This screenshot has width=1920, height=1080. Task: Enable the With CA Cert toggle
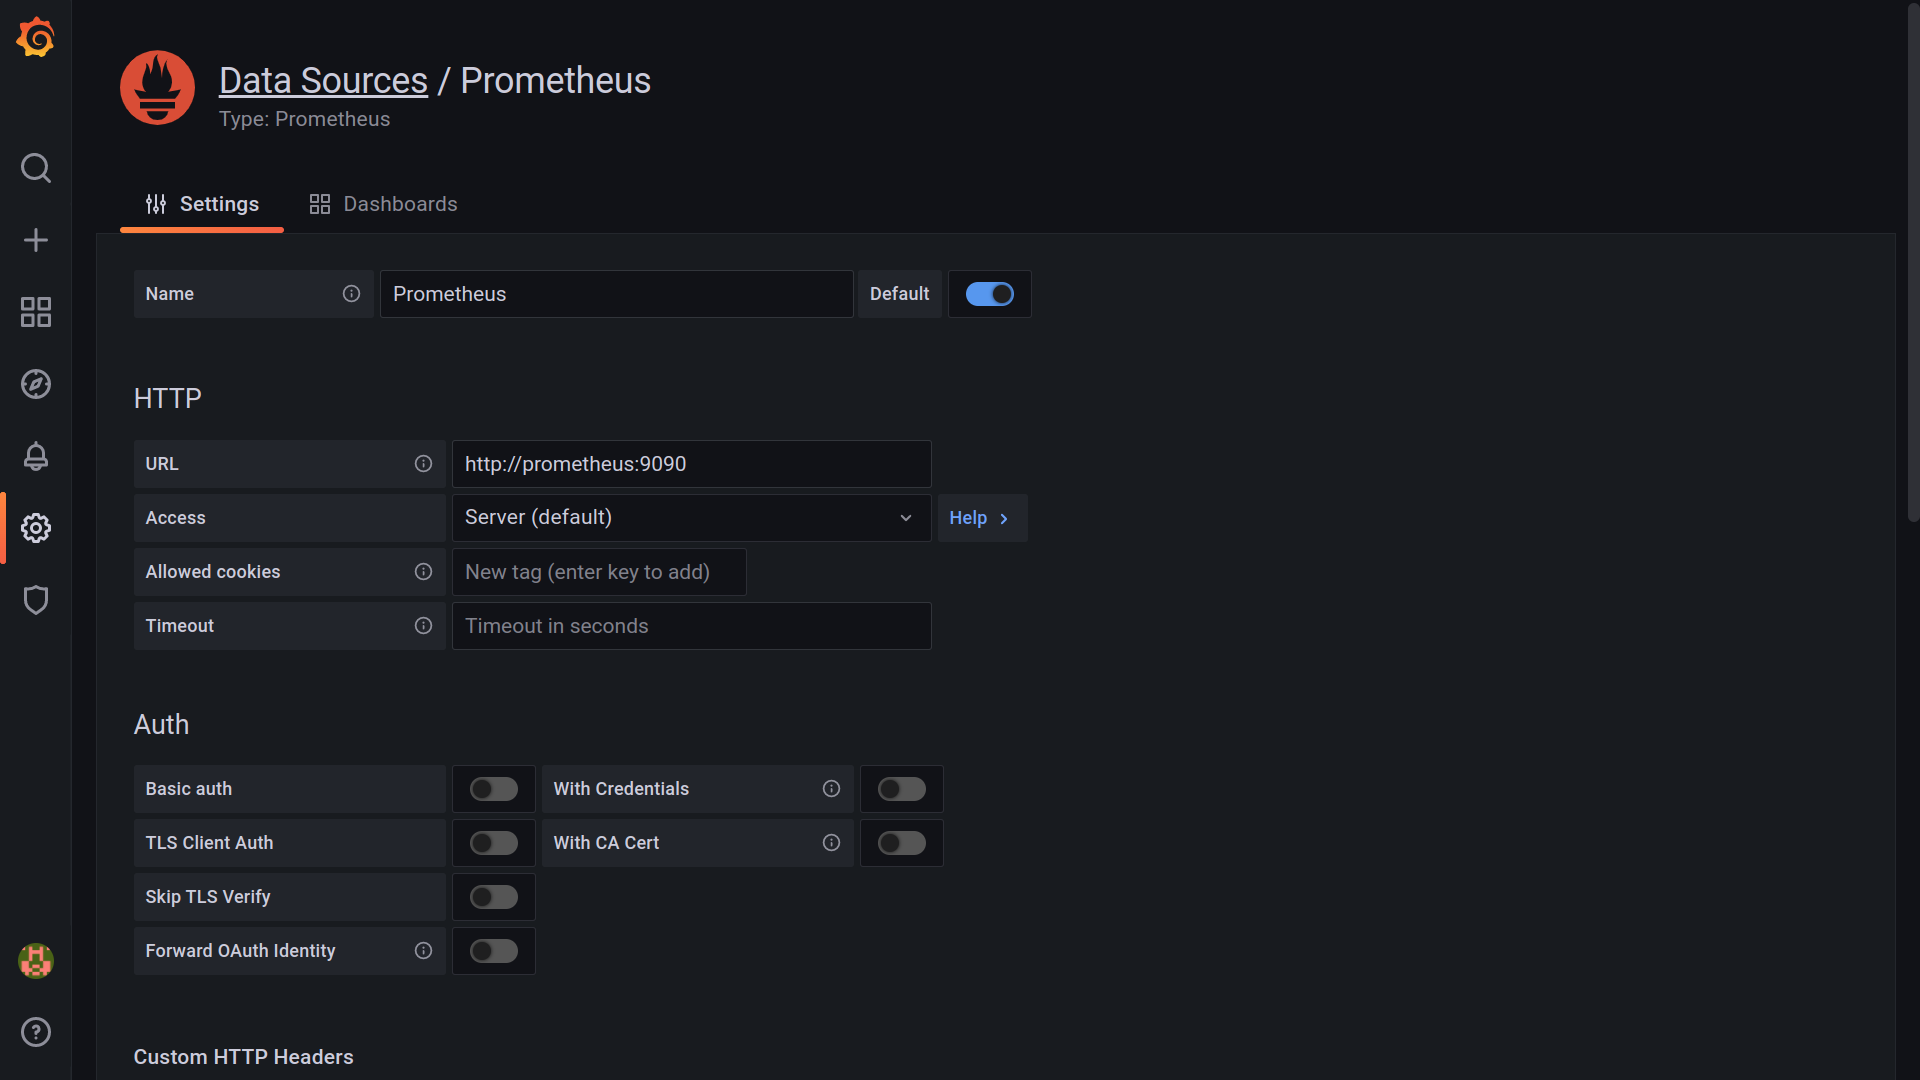(x=902, y=843)
